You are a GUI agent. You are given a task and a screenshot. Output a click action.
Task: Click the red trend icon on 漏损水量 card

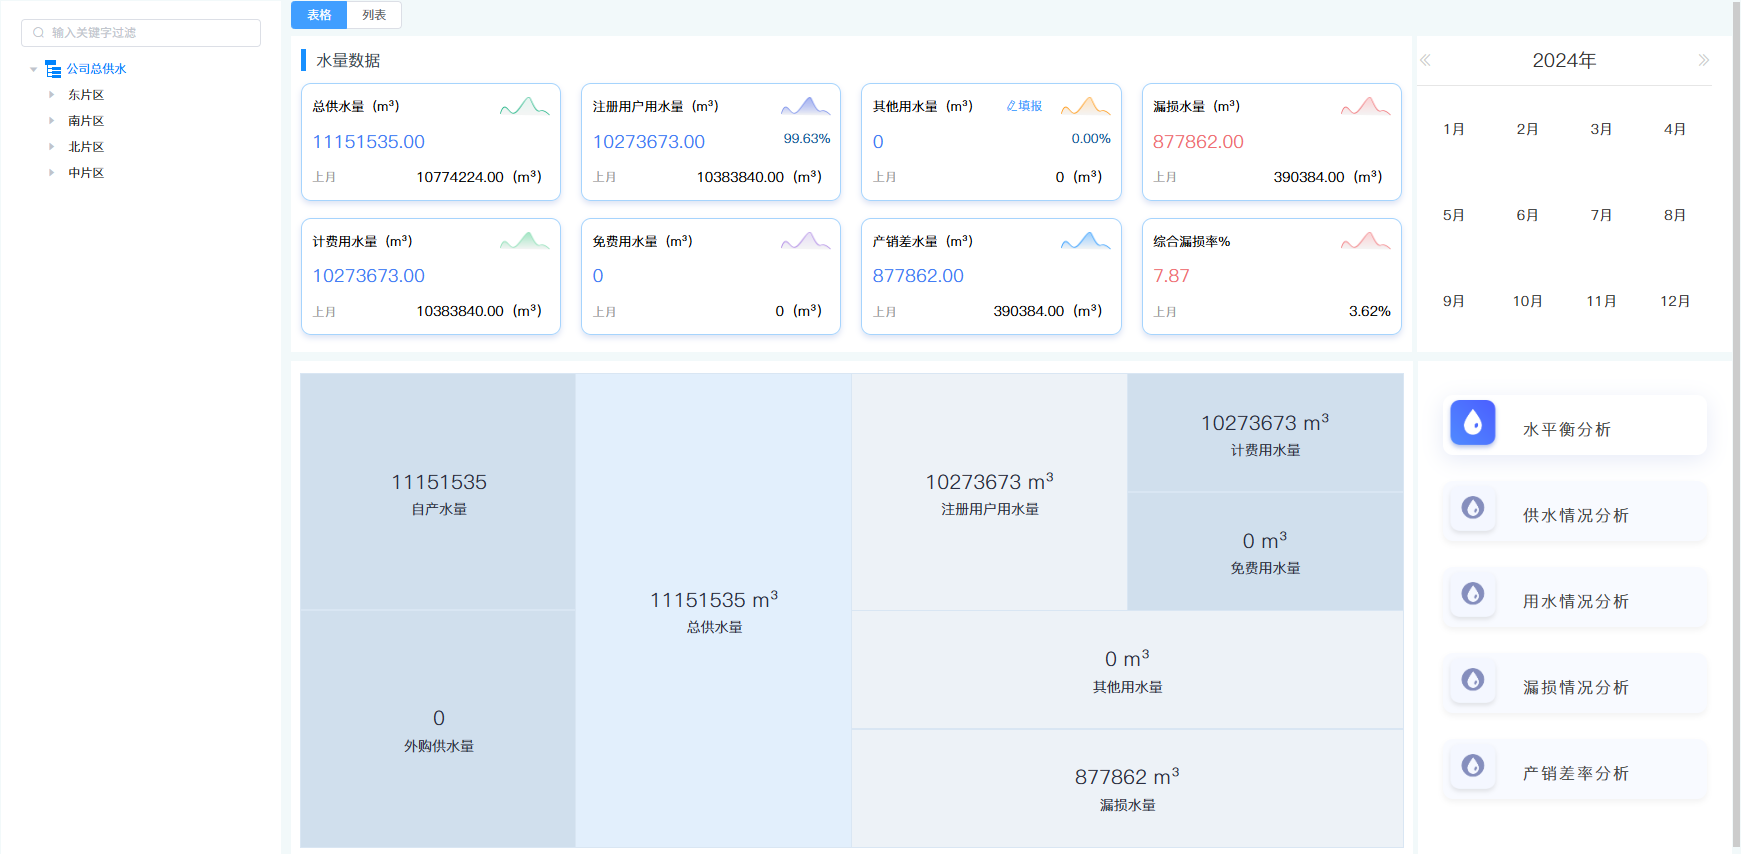pyautogui.click(x=1365, y=106)
